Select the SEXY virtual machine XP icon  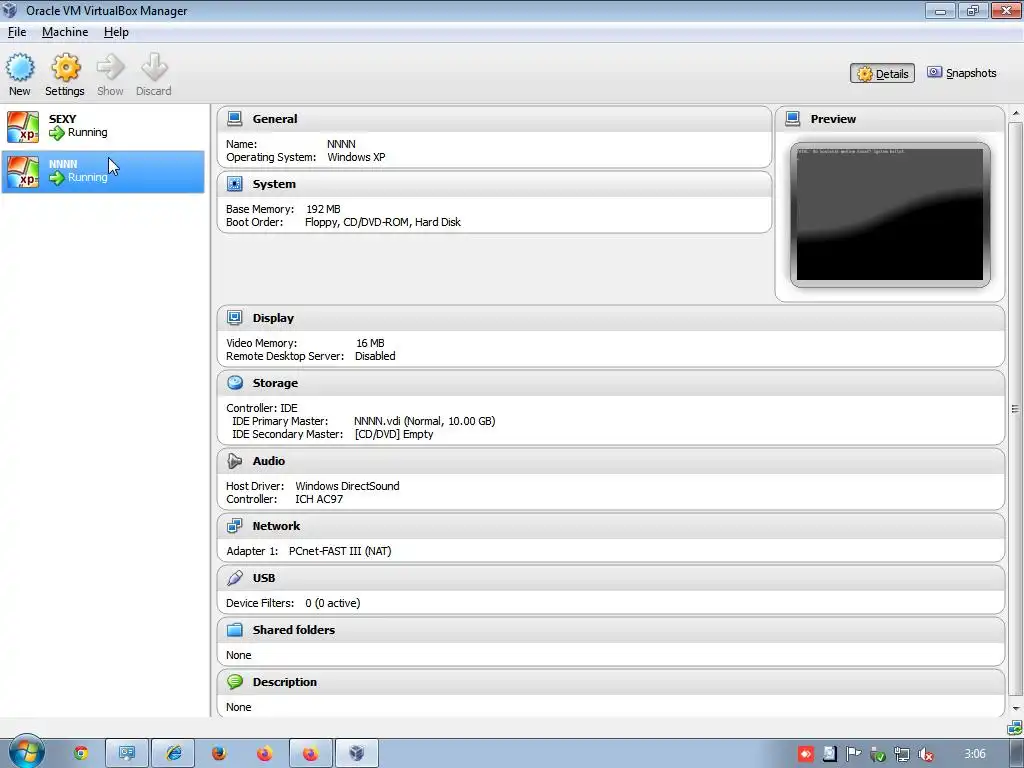[x=23, y=127]
